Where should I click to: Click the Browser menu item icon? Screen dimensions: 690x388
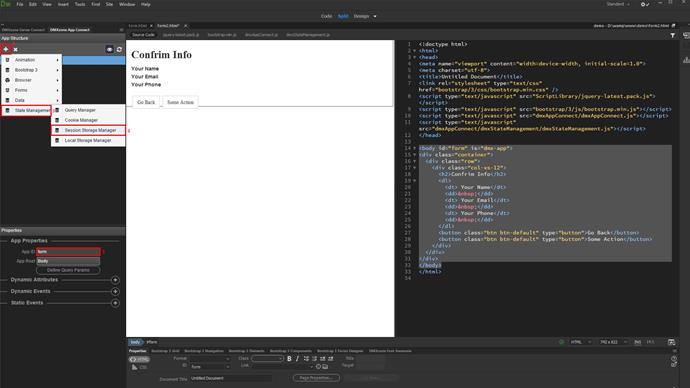7,80
